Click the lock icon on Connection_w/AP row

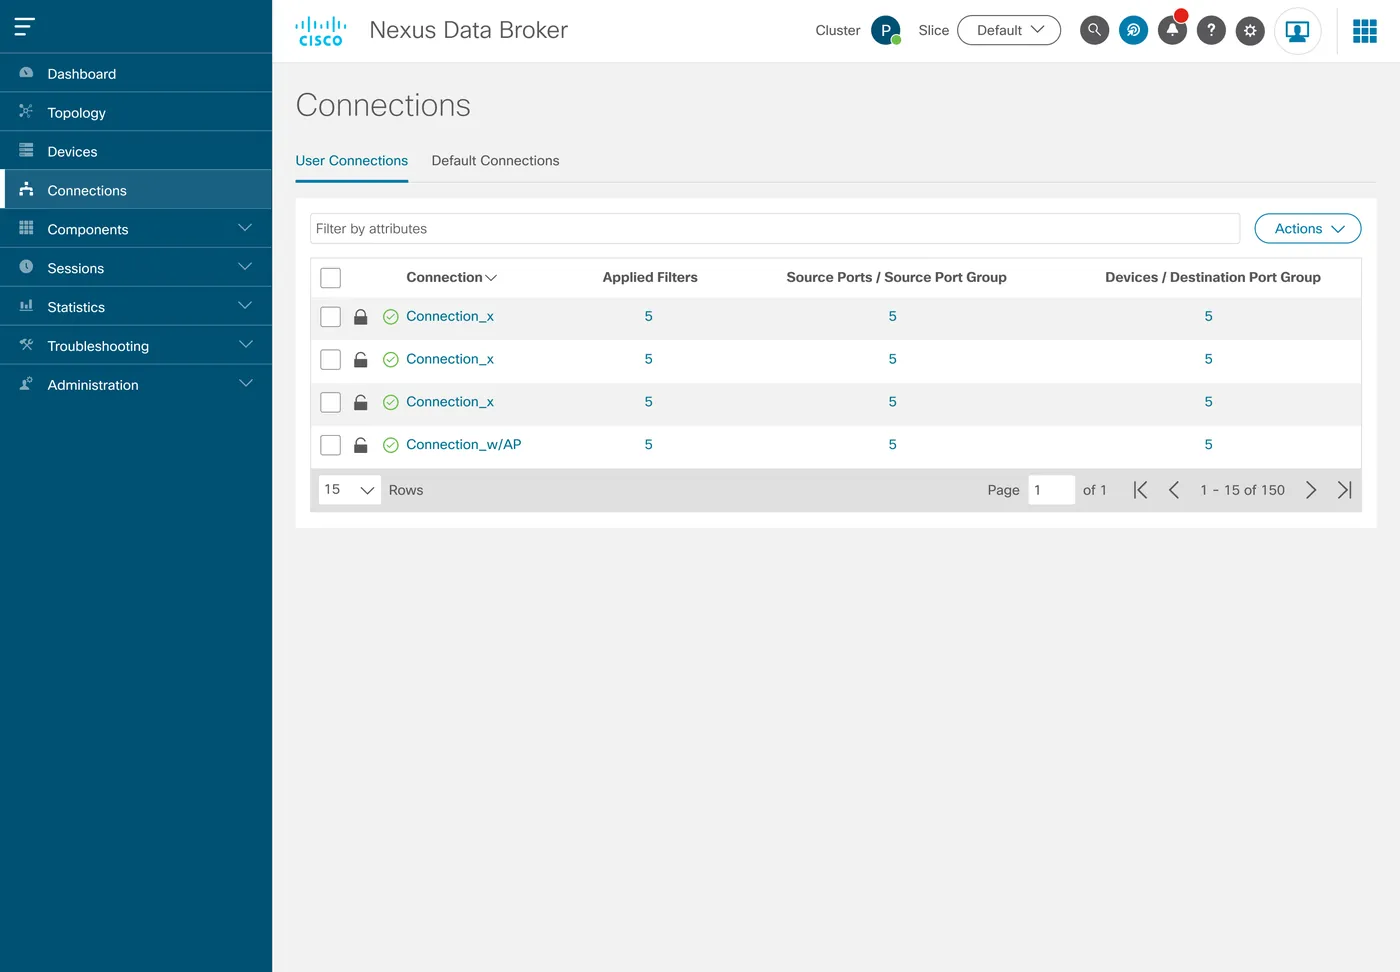tap(361, 445)
